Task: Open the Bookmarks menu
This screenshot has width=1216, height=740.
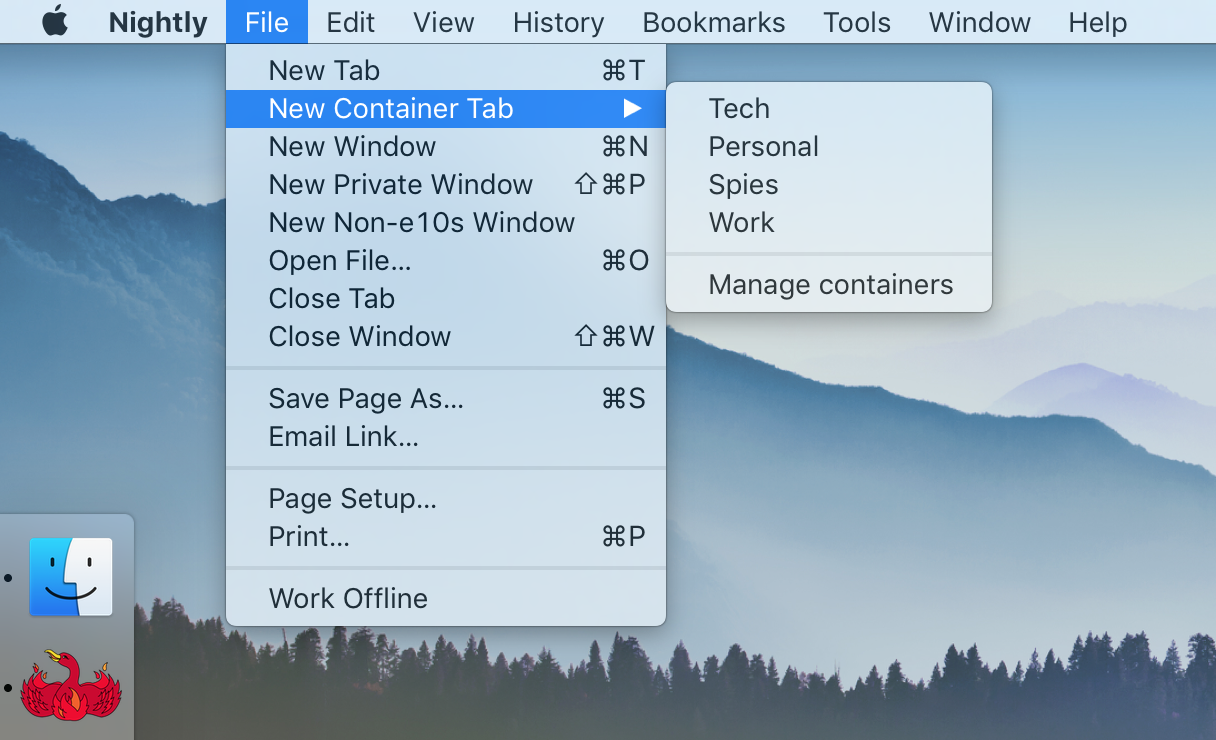Action: point(714,22)
